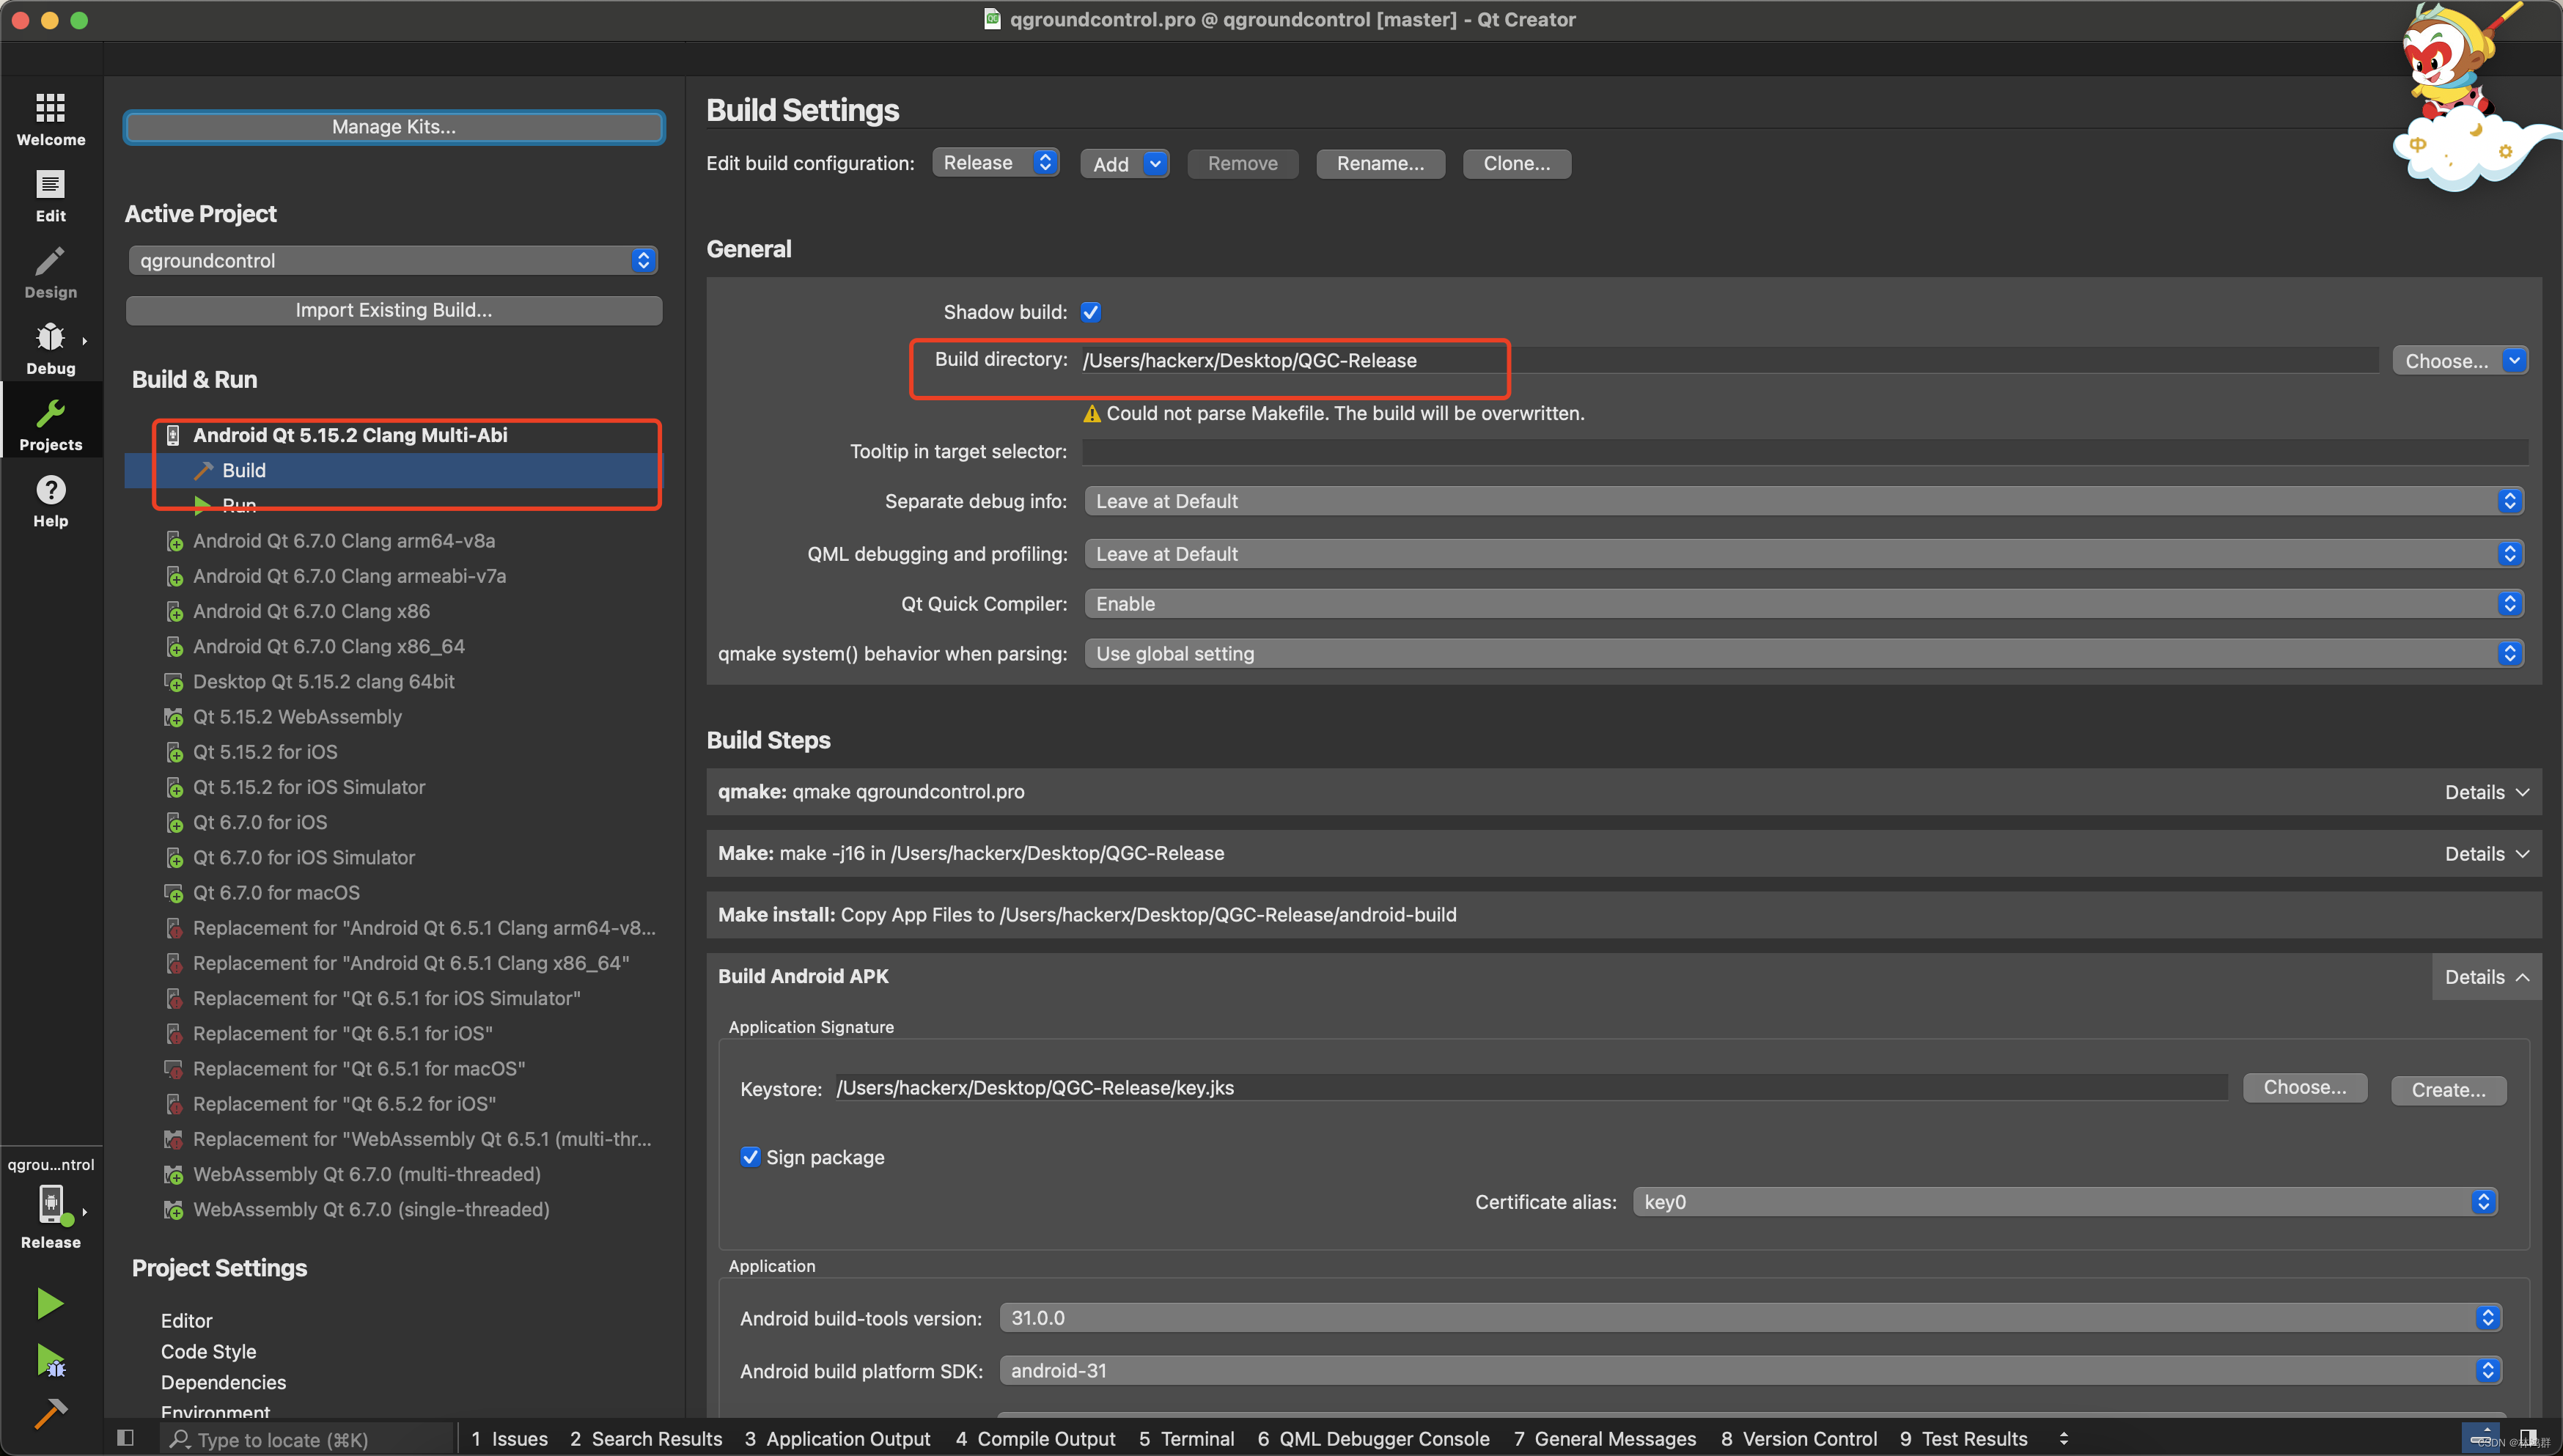The image size is (2563, 1456).
Task: Switch to Debug mode
Action: point(50,349)
